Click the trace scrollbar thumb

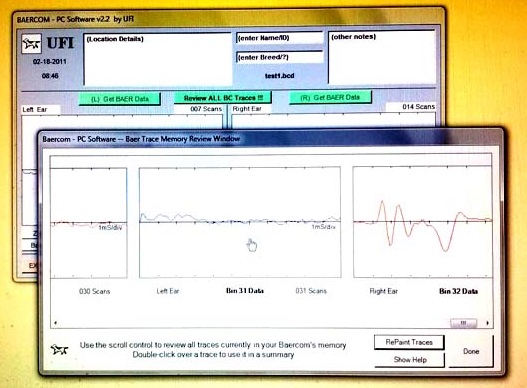pyautogui.click(x=463, y=323)
